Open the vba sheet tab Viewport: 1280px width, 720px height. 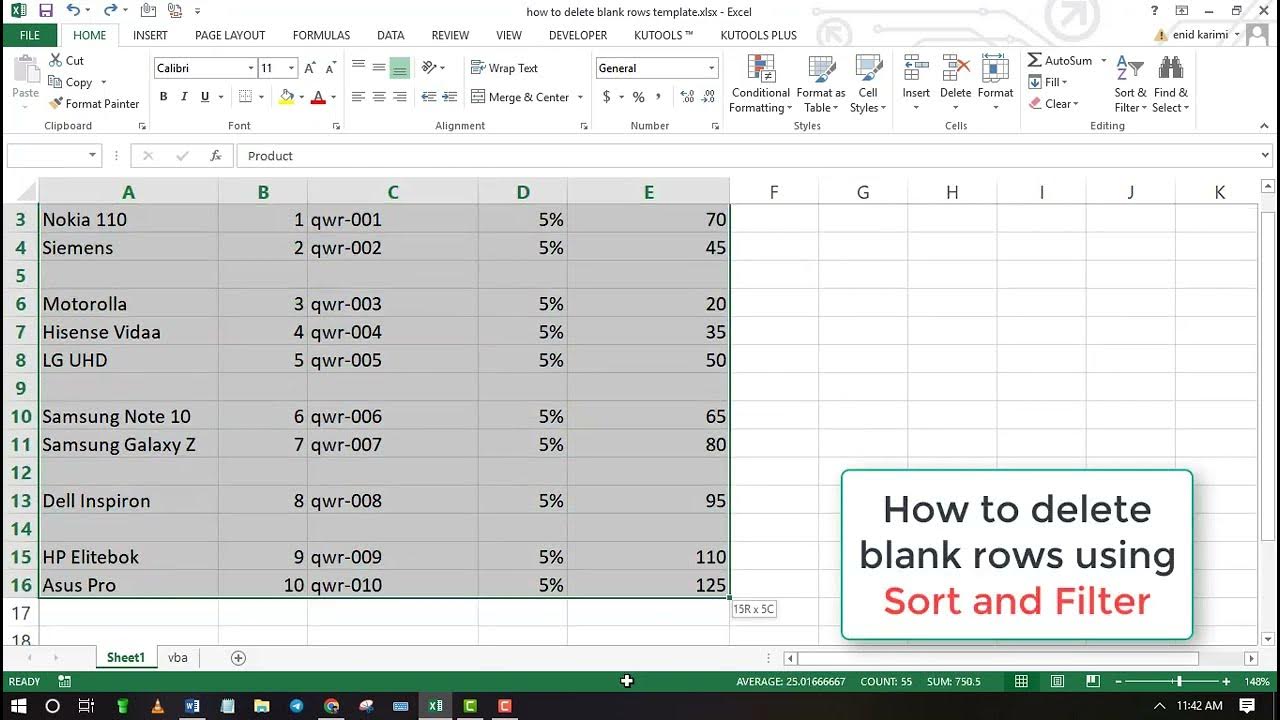[178, 658]
